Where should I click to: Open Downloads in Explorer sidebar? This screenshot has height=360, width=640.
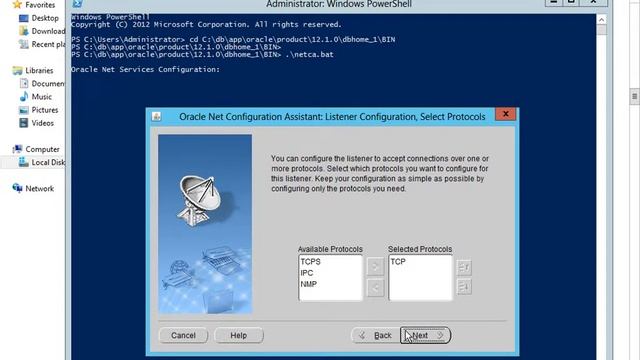(48, 31)
